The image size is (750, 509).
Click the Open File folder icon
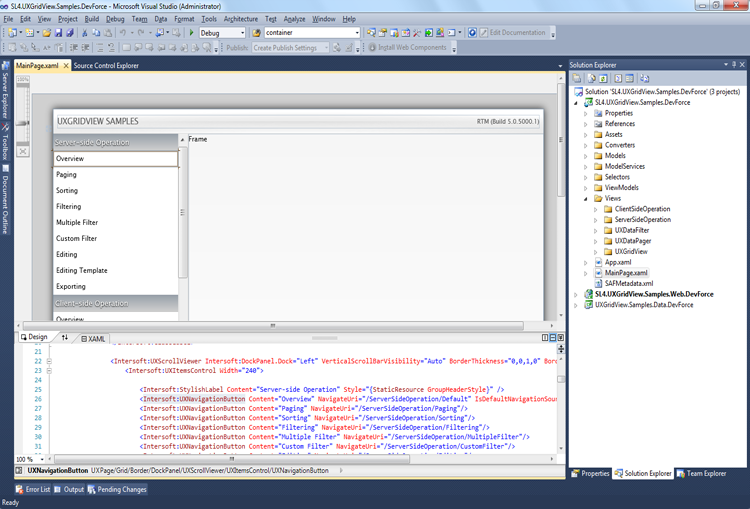click(46, 33)
